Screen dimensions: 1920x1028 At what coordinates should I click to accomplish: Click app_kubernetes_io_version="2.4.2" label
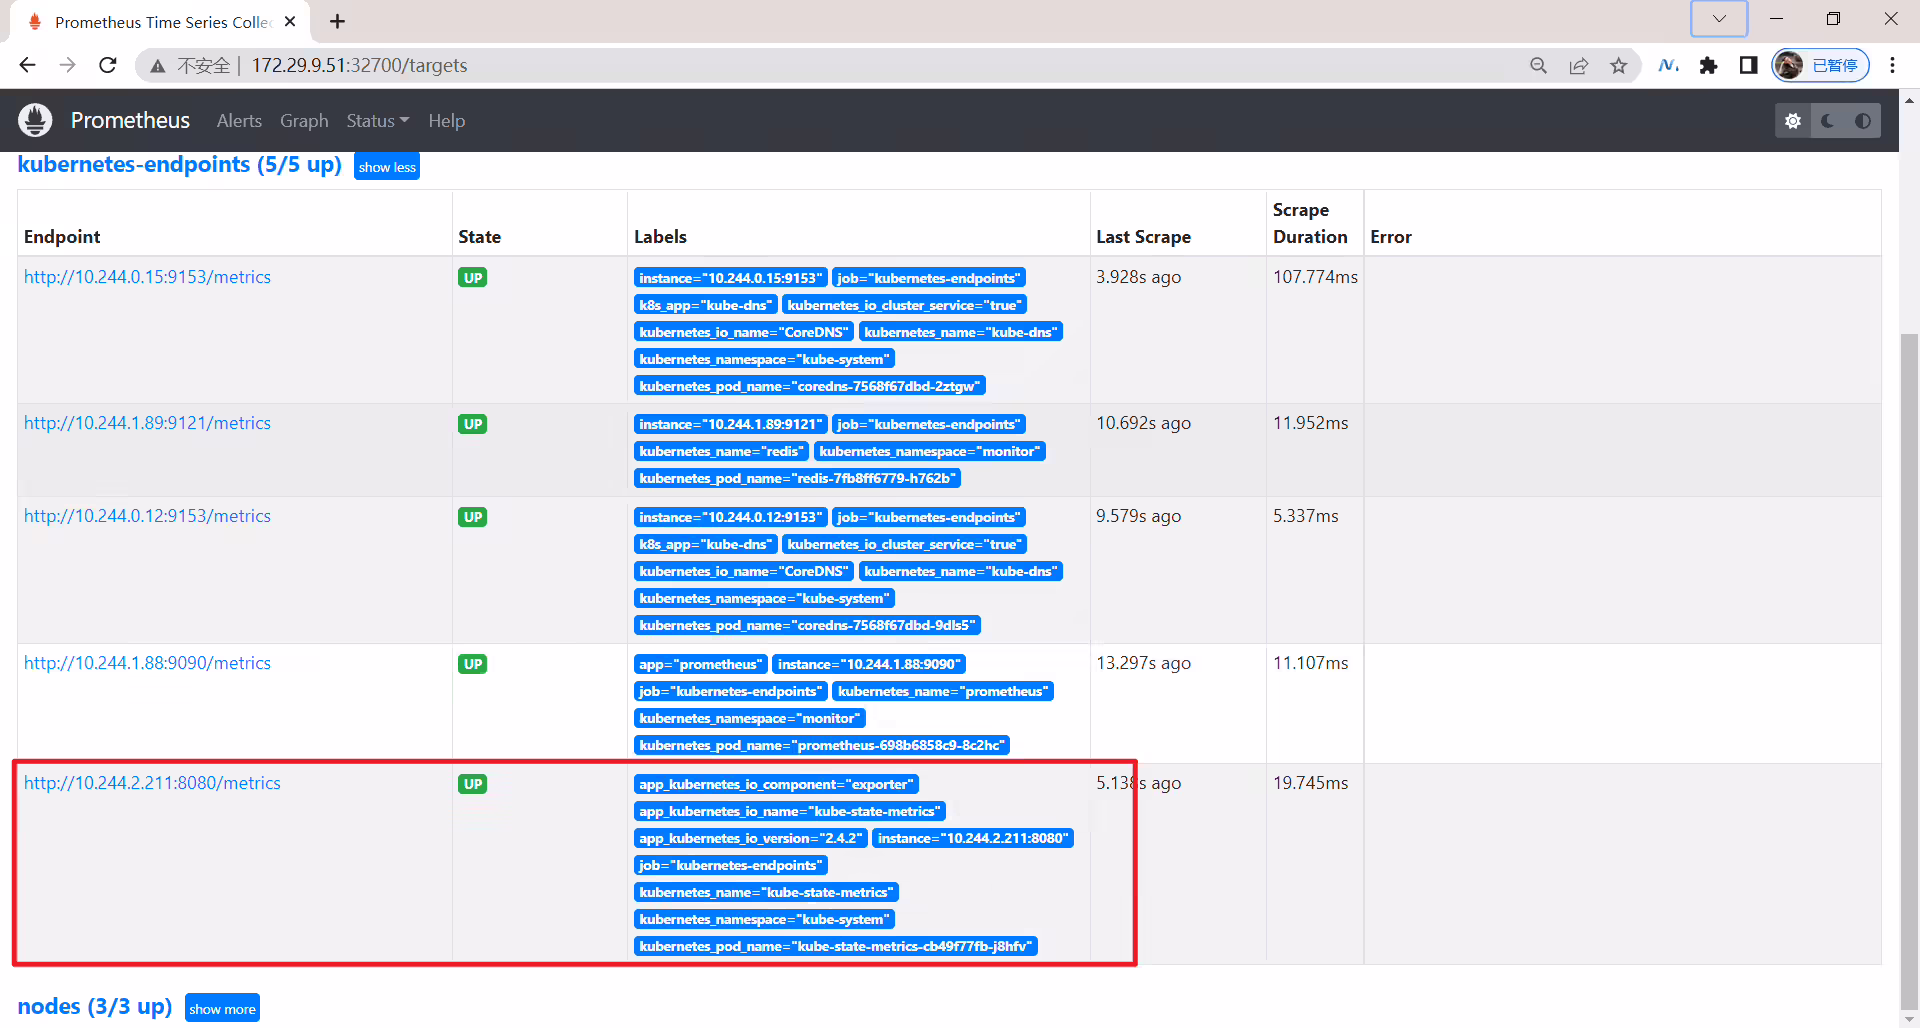click(751, 838)
